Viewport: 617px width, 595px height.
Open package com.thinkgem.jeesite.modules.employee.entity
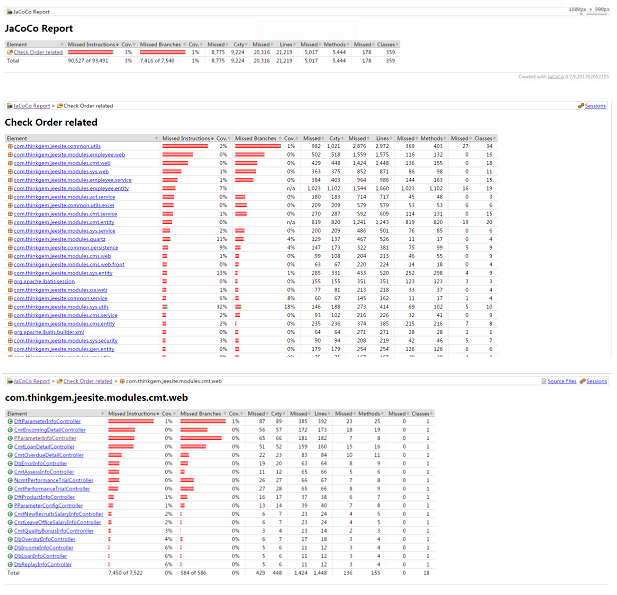(71, 188)
